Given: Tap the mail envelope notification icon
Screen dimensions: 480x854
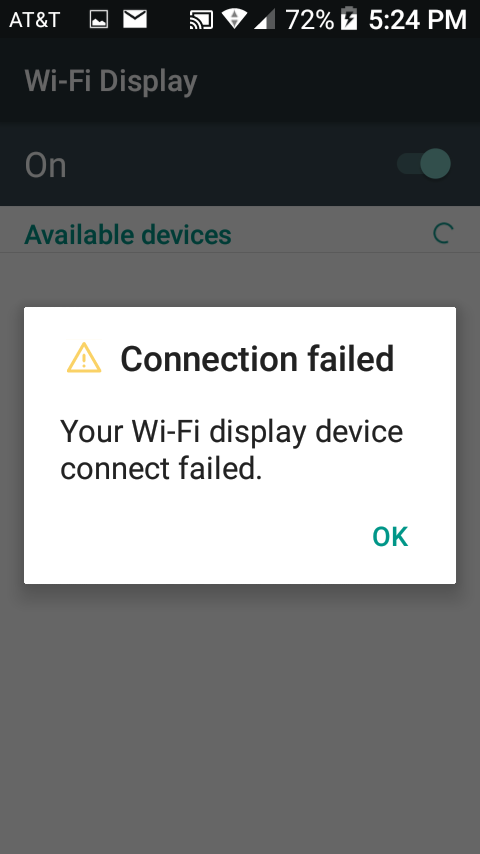Looking at the screenshot, I should 135,20.
